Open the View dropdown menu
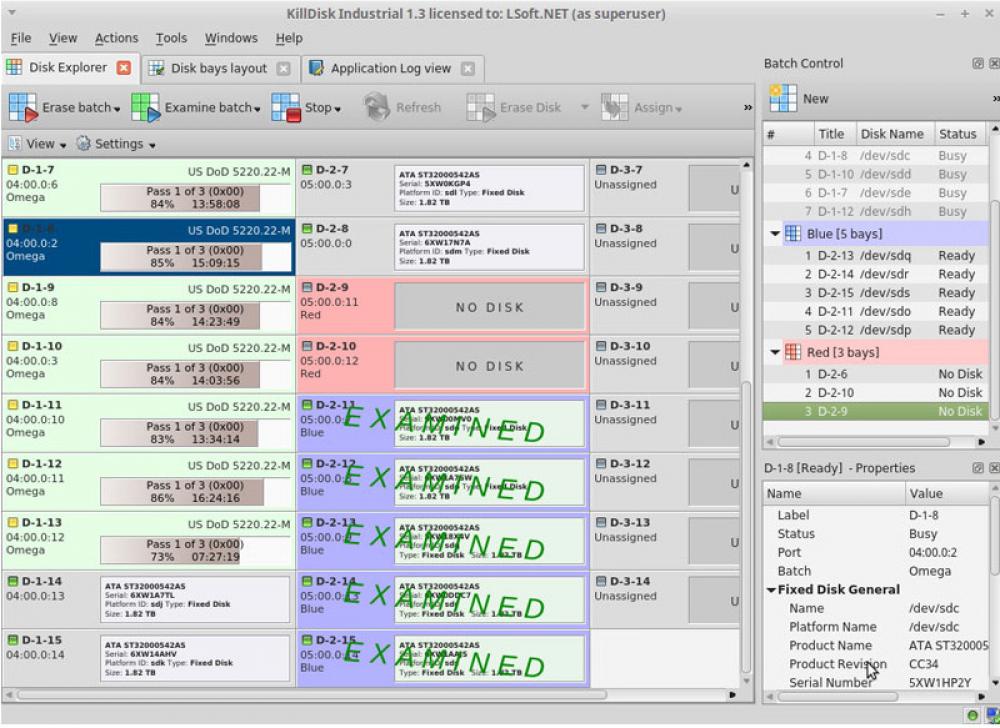The height and width of the screenshot is (728, 1000). (x=36, y=143)
